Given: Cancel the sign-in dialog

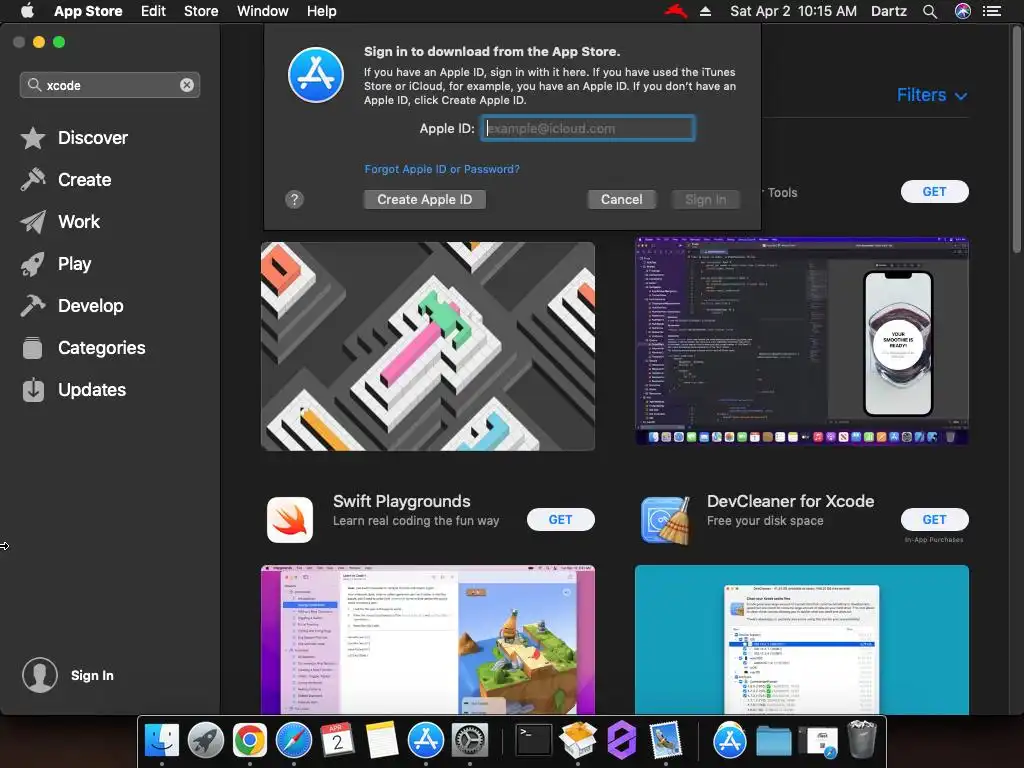Looking at the screenshot, I should 622,200.
